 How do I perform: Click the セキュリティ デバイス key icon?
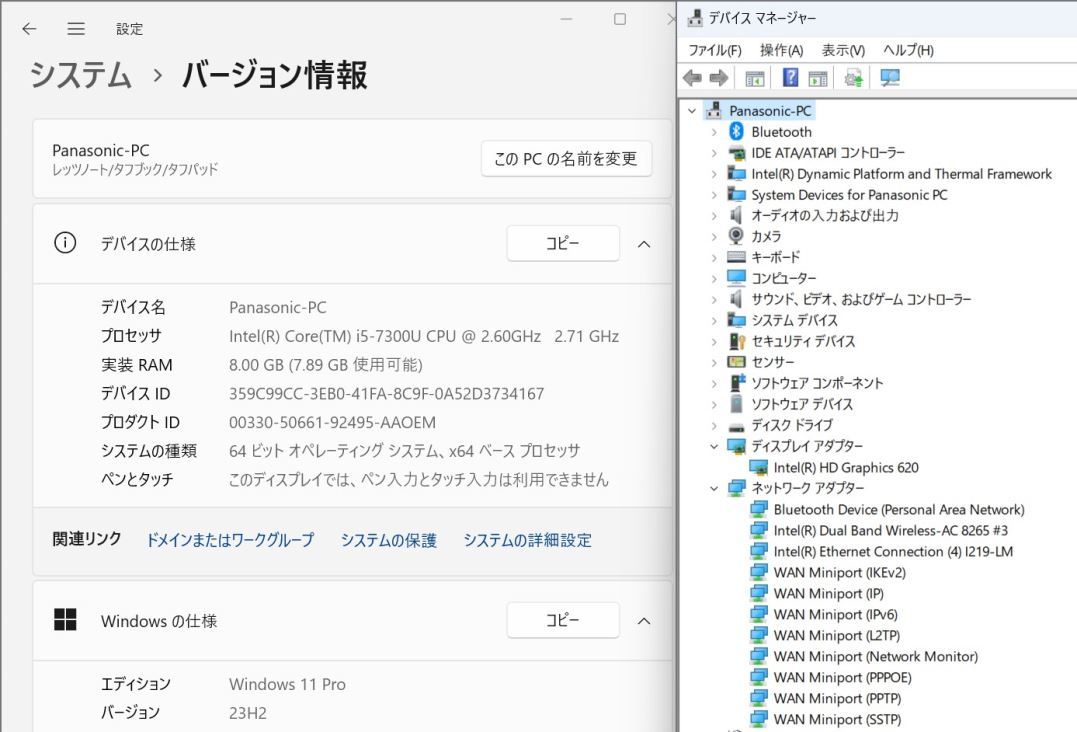[736, 341]
